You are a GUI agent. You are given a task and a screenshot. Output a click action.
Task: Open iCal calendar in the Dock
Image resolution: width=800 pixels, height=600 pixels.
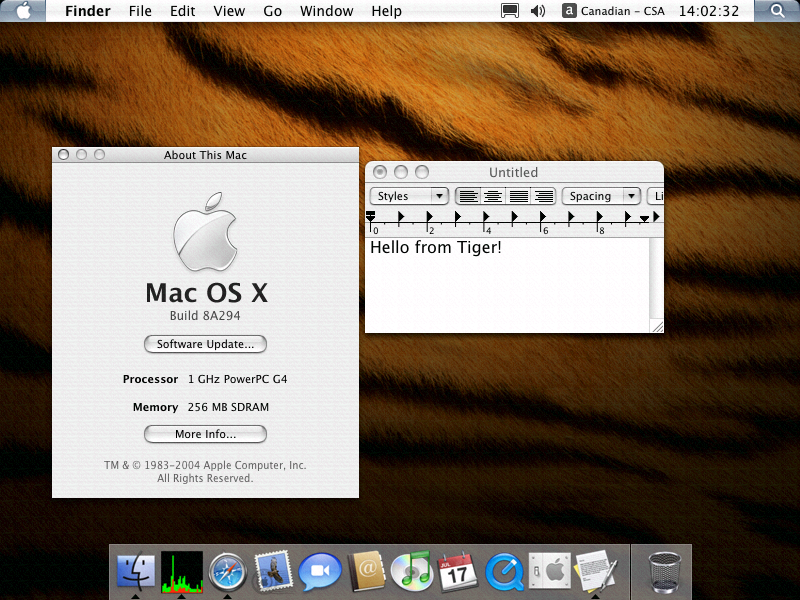458,572
